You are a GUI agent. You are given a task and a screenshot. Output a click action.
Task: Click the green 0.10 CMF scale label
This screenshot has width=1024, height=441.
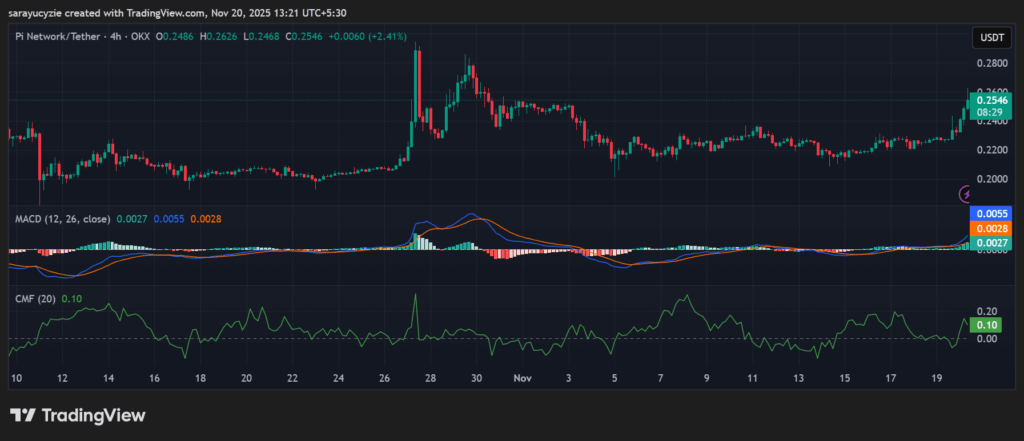click(985, 325)
